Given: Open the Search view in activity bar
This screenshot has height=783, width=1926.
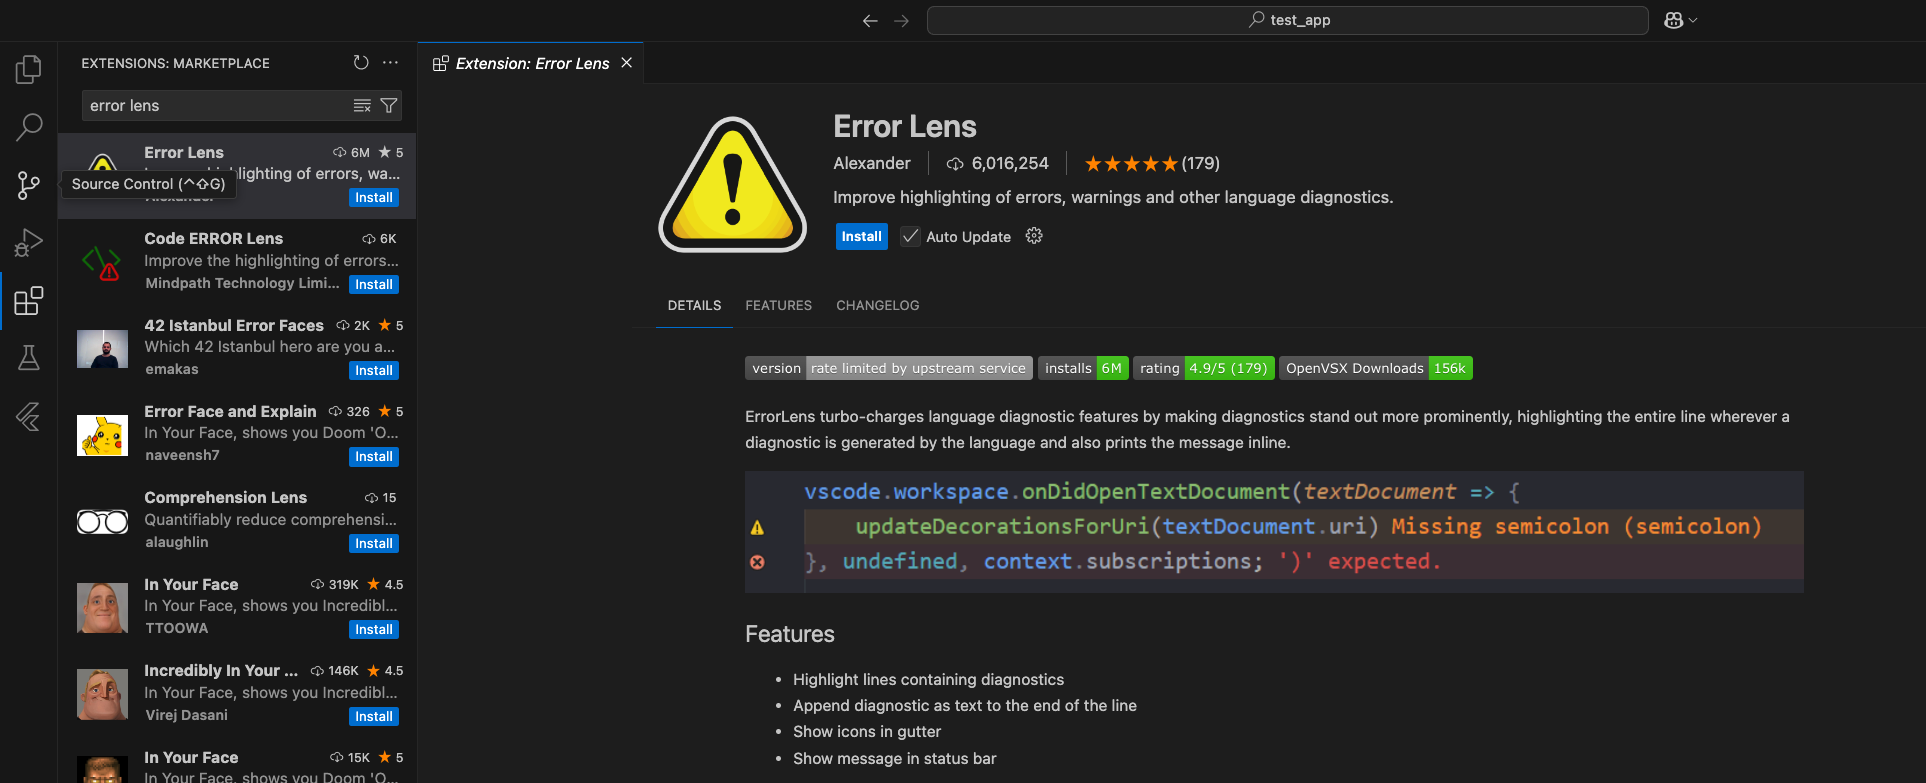Looking at the screenshot, I should point(29,127).
